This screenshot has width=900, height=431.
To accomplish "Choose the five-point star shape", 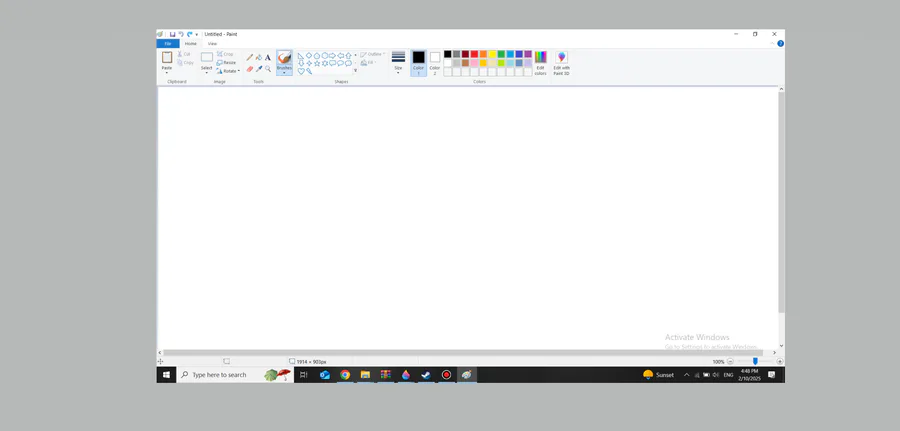I will tap(317, 63).
